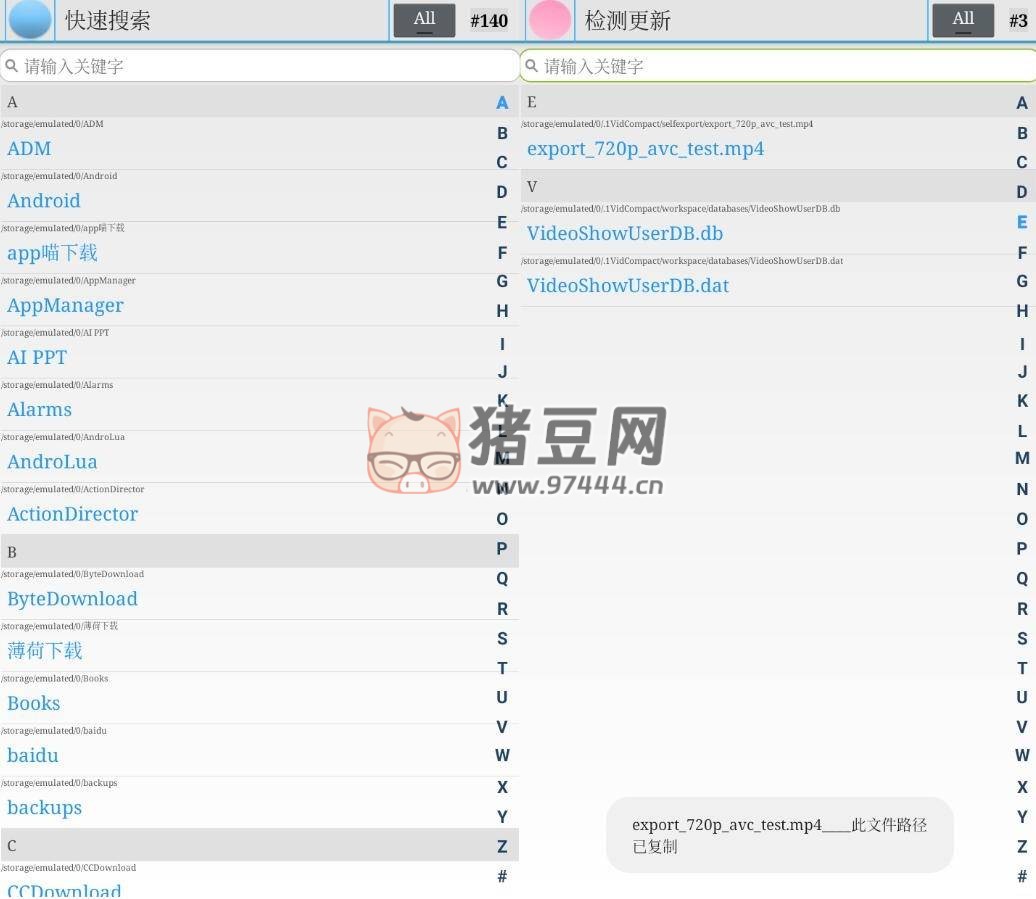The width and height of the screenshot is (1036, 899).
Task: Open the AppManager folder
Action: 66,305
